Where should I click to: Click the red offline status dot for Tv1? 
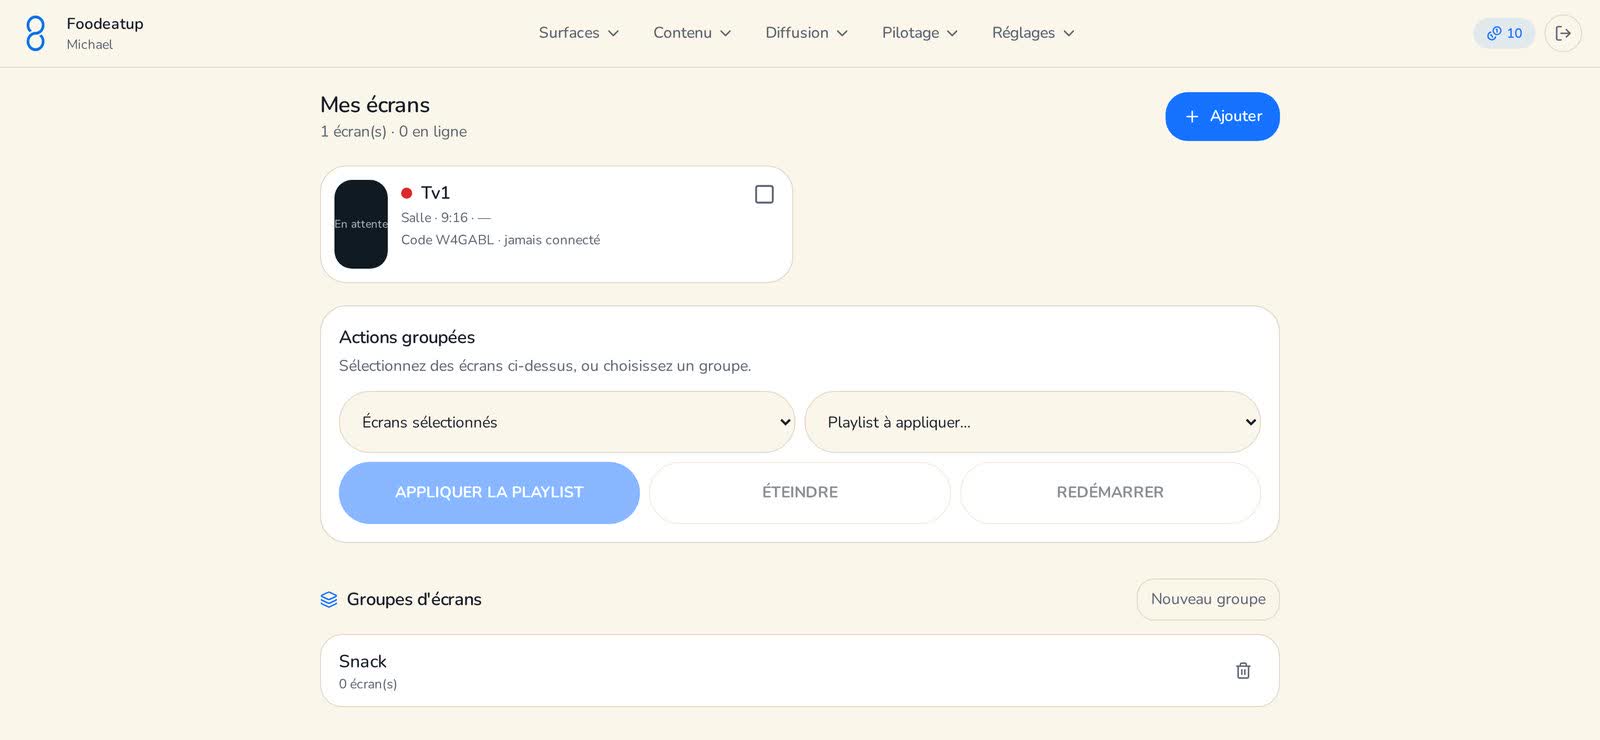407,193
